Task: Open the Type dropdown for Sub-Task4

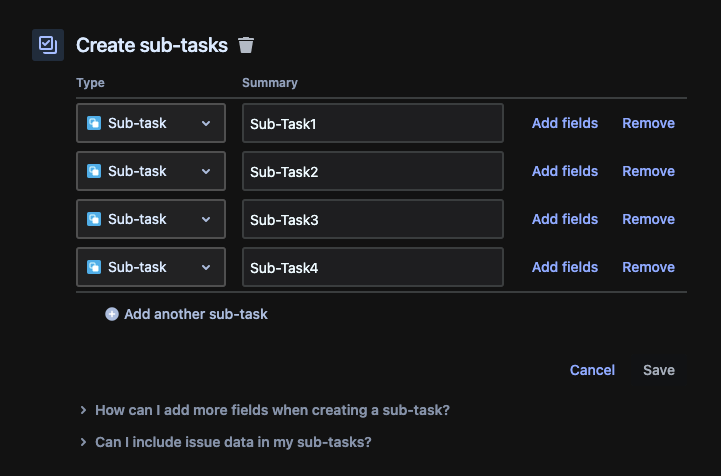Action: 150,267
